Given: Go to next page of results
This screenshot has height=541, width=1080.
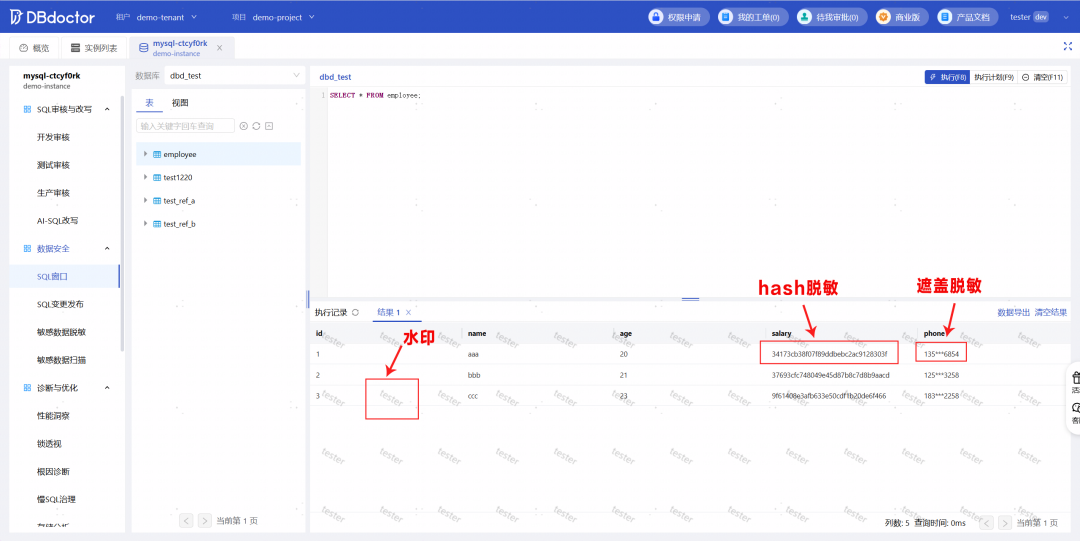Looking at the screenshot, I should point(1005,523).
